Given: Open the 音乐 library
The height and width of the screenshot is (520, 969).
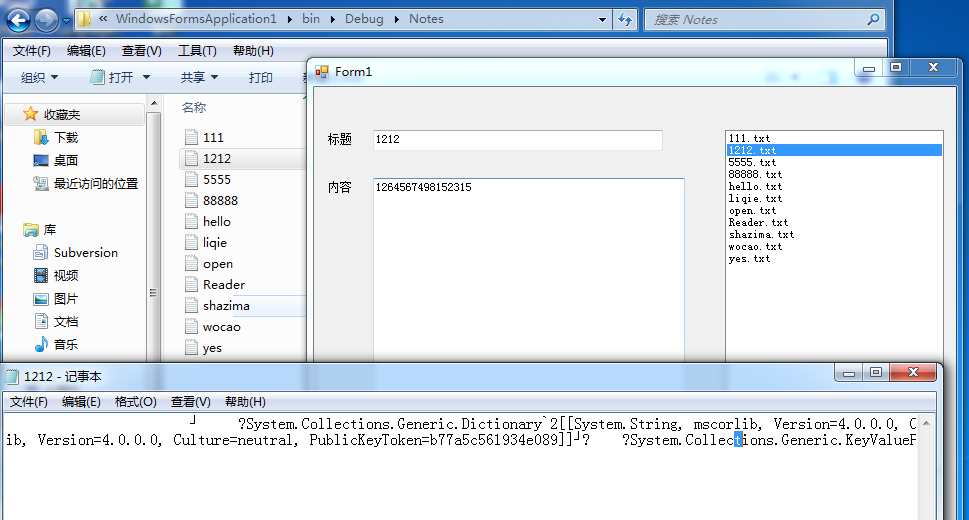Looking at the screenshot, I should (56, 344).
